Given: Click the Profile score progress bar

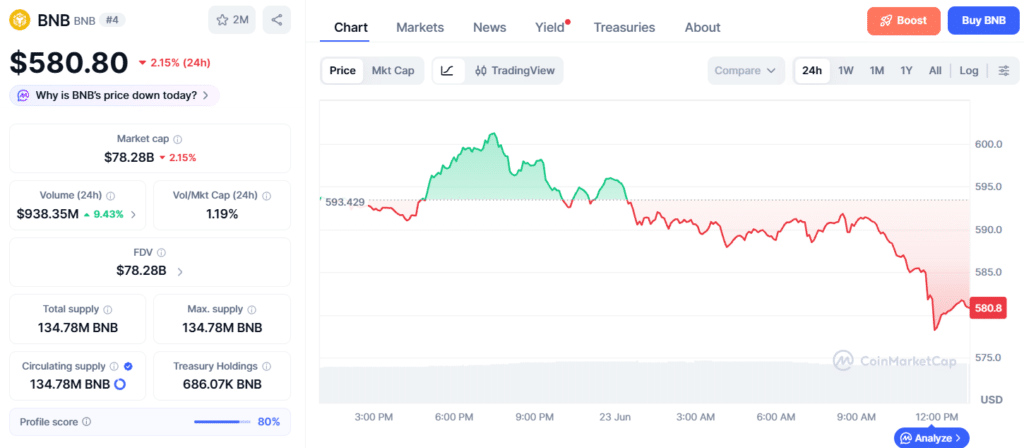Looking at the screenshot, I should 223,422.
